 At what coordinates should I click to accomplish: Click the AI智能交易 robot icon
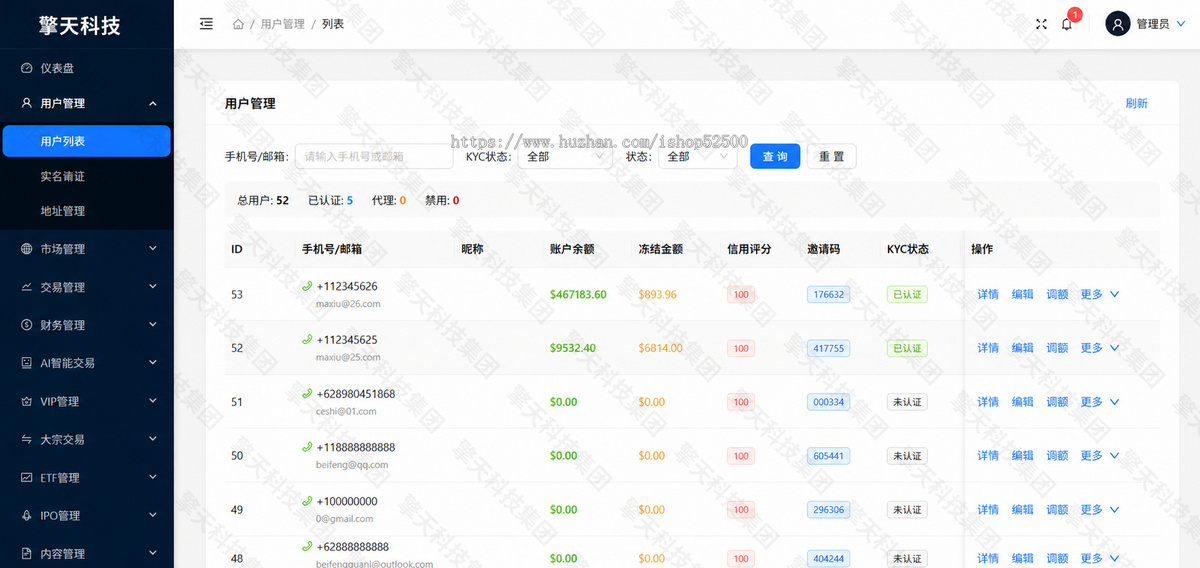click(27, 363)
